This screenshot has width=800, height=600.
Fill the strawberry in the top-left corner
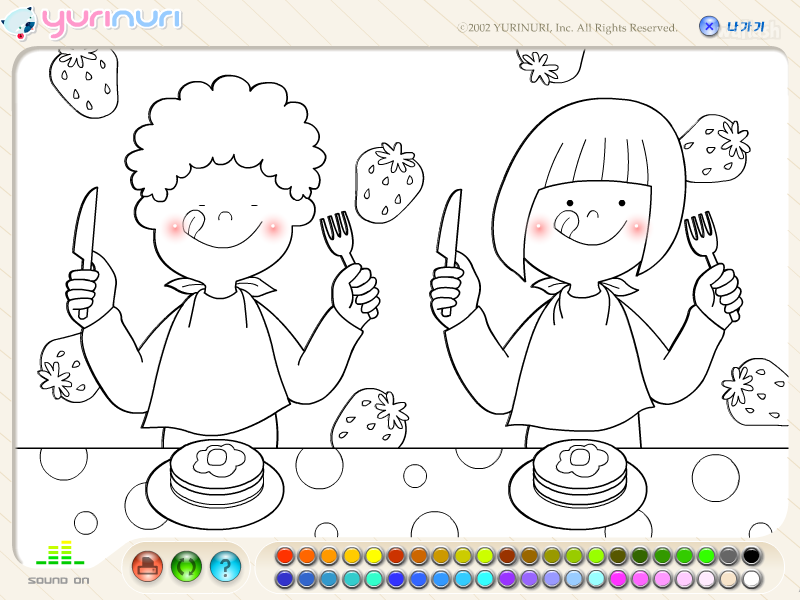[84, 84]
